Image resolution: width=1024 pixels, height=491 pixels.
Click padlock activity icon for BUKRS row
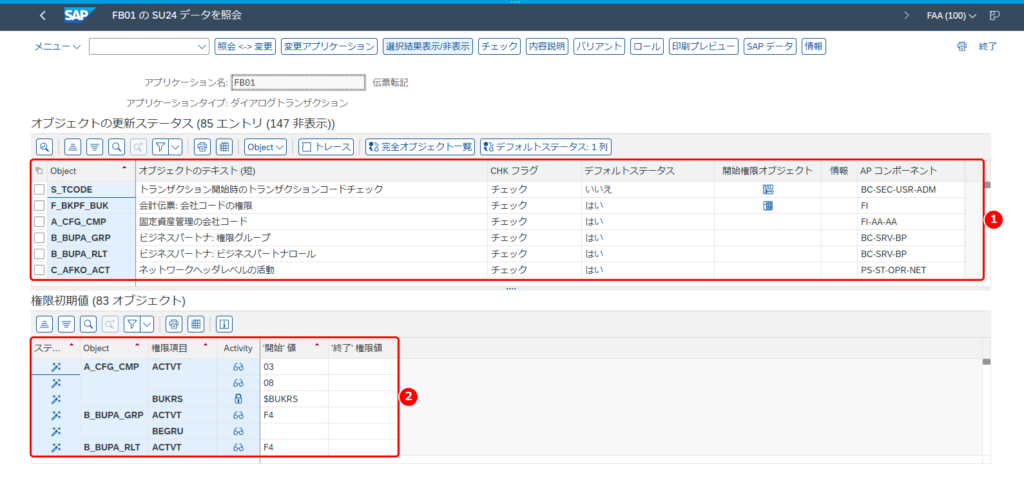pyautogui.click(x=238, y=399)
